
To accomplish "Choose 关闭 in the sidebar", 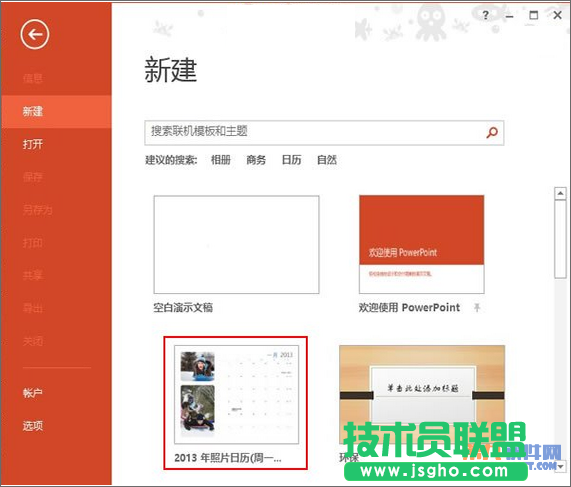I will pyautogui.click(x=33, y=341).
